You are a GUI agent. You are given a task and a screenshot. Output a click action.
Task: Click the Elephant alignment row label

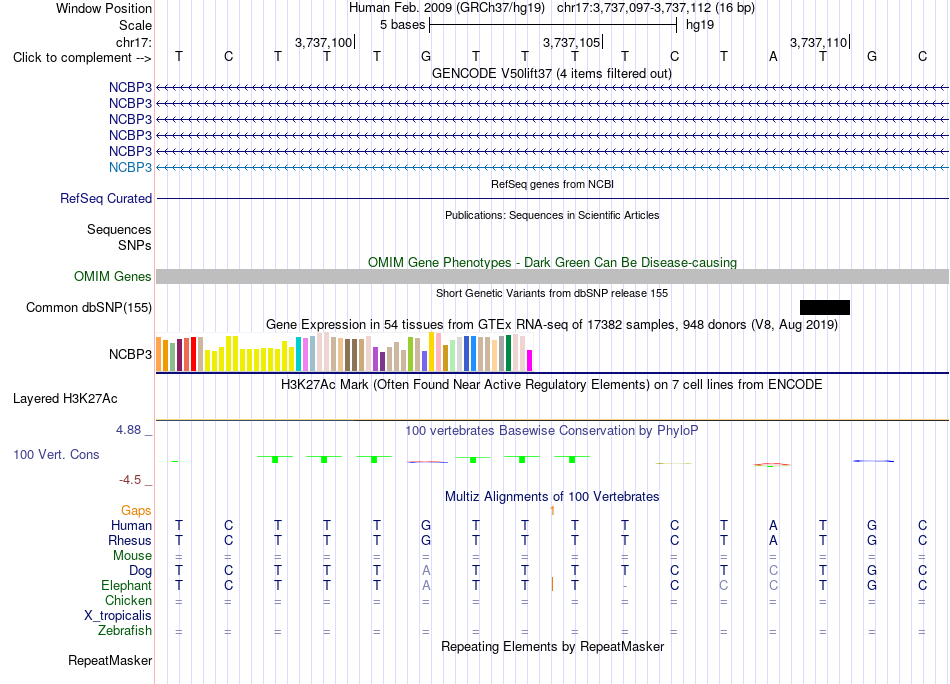click(127, 586)
